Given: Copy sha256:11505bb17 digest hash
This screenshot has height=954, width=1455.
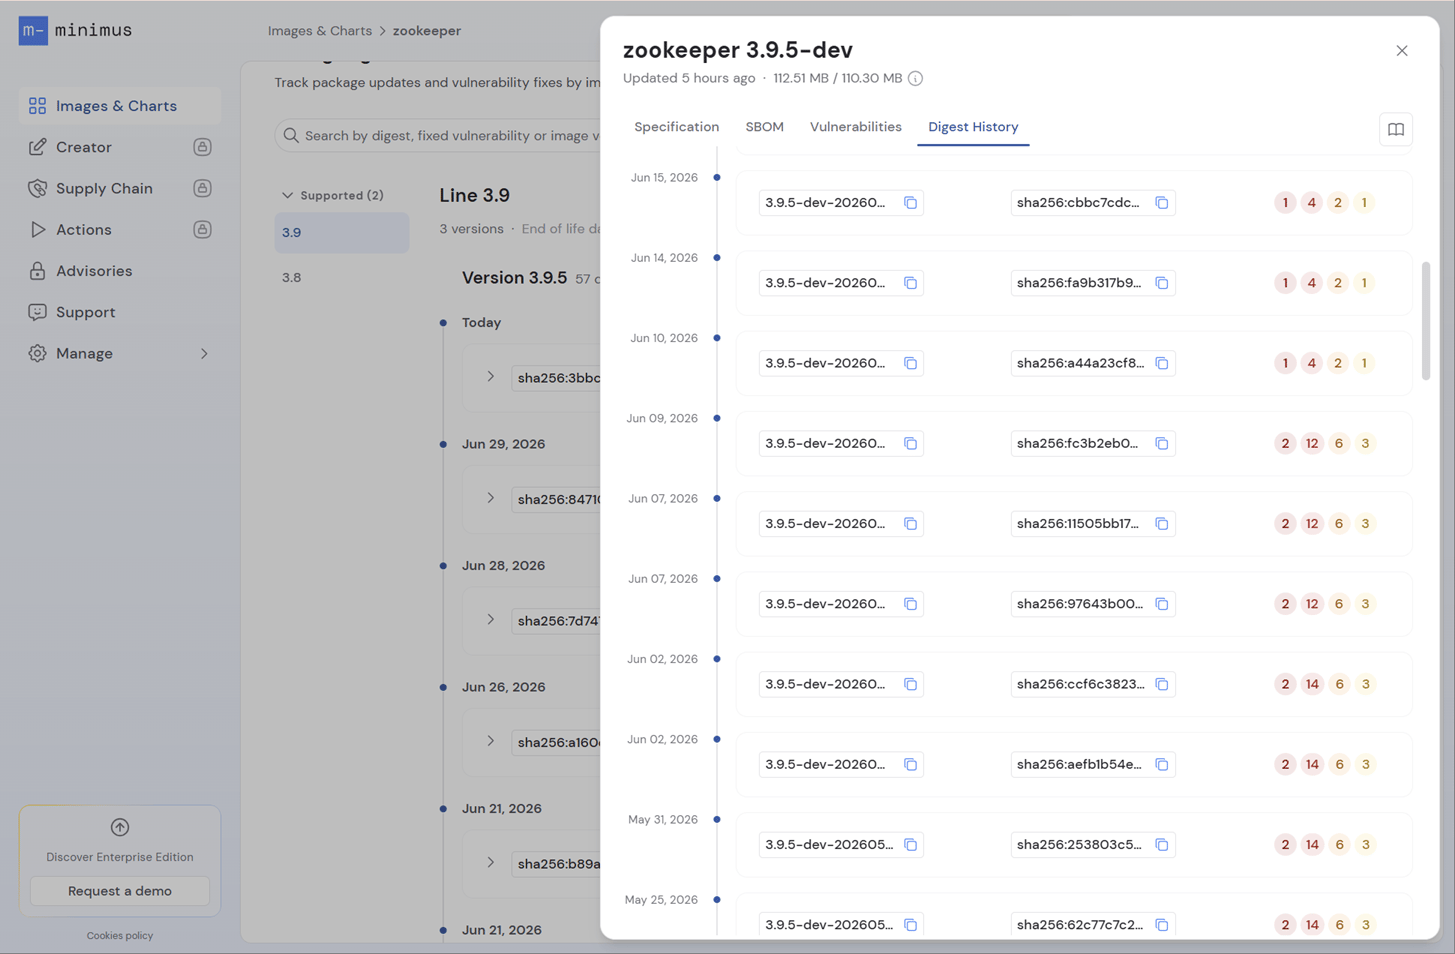Looking at the screenshot, I should point(1162,523).
